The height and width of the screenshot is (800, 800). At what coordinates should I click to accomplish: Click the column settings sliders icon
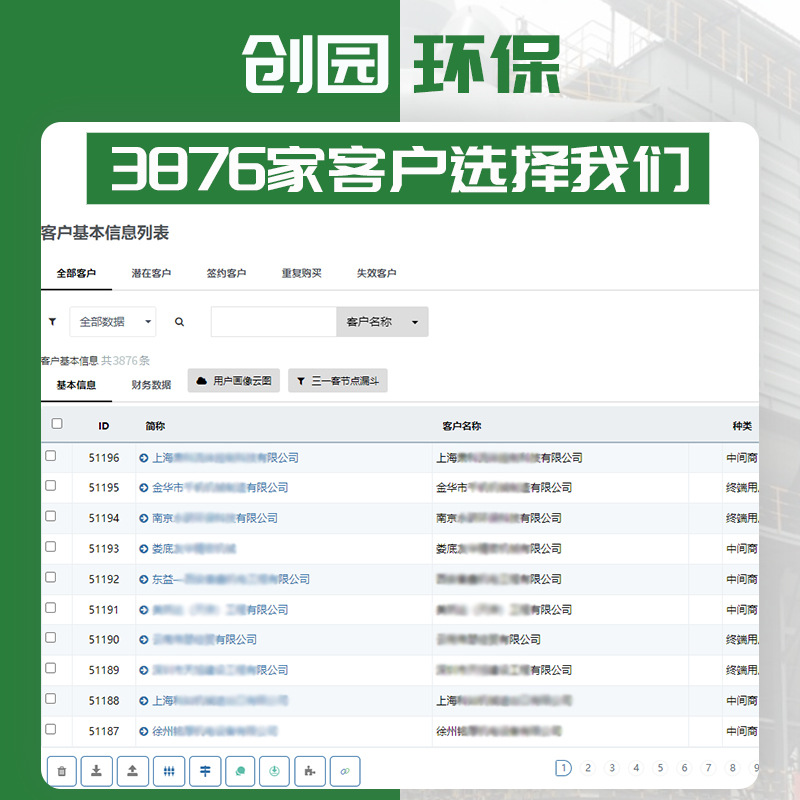169,771
